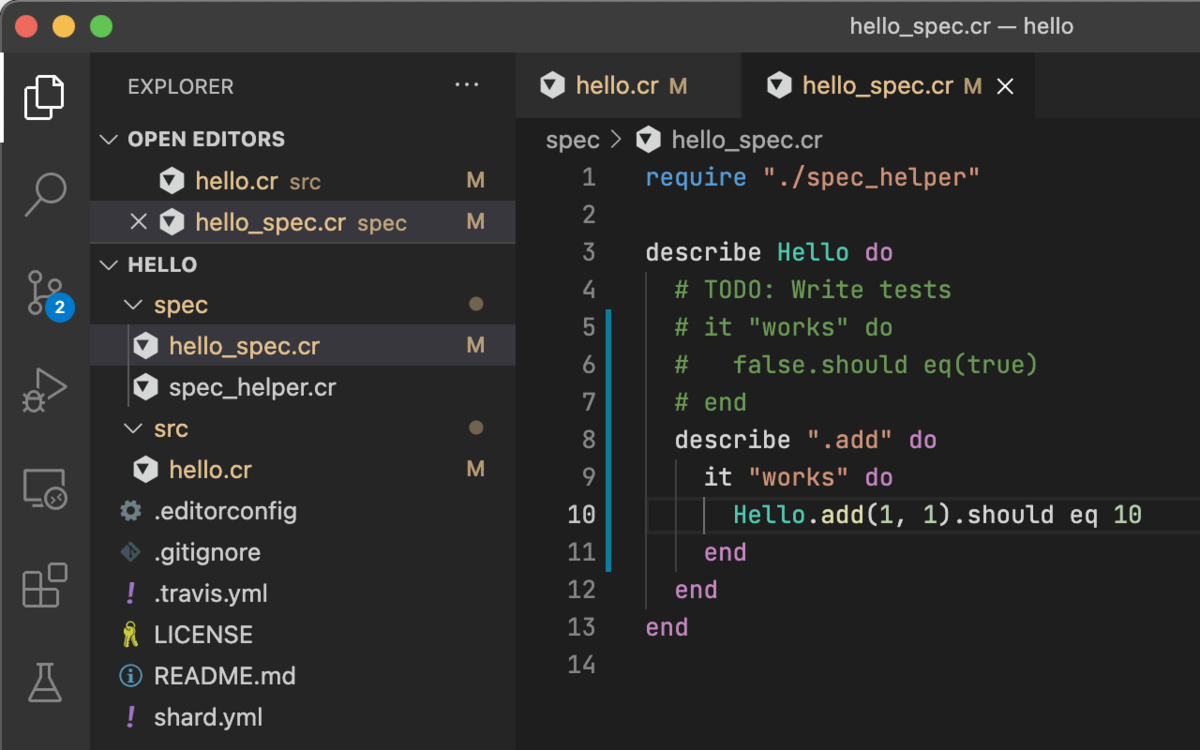Switch to the hello.cr tab

(x=629, y=86)
